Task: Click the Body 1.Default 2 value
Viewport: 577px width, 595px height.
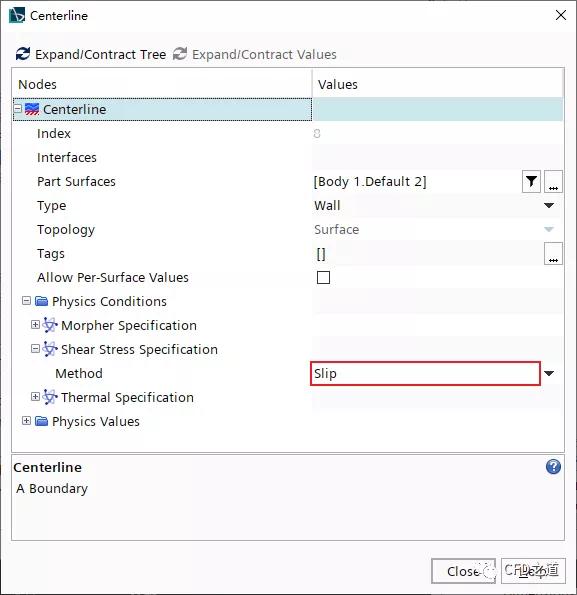Action: click(x=370, y=182)
